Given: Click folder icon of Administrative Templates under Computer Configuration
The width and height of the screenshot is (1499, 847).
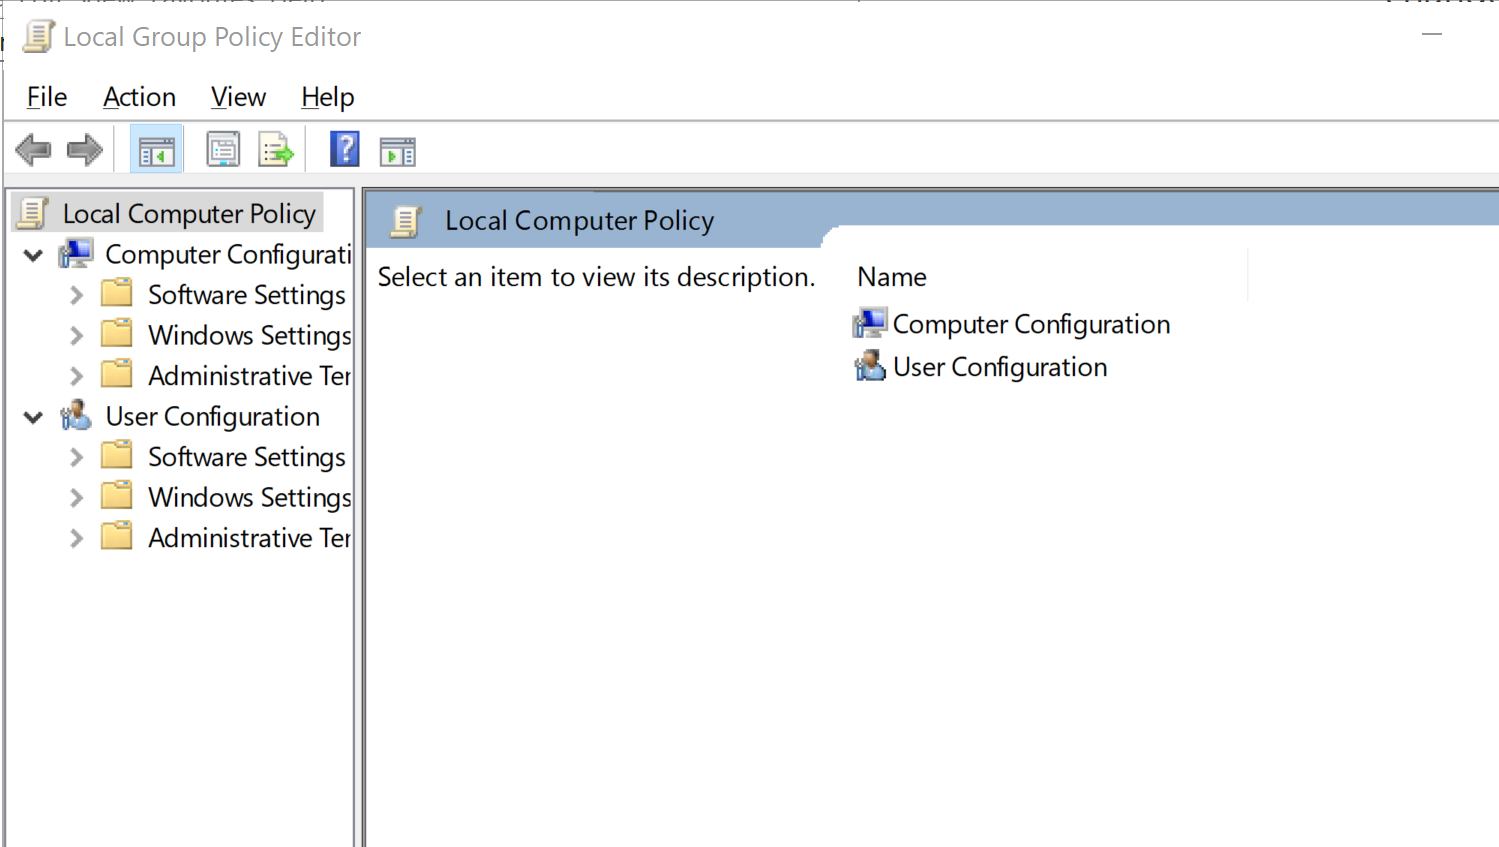Looking at the screenshot, I should [x=117, y=375].
